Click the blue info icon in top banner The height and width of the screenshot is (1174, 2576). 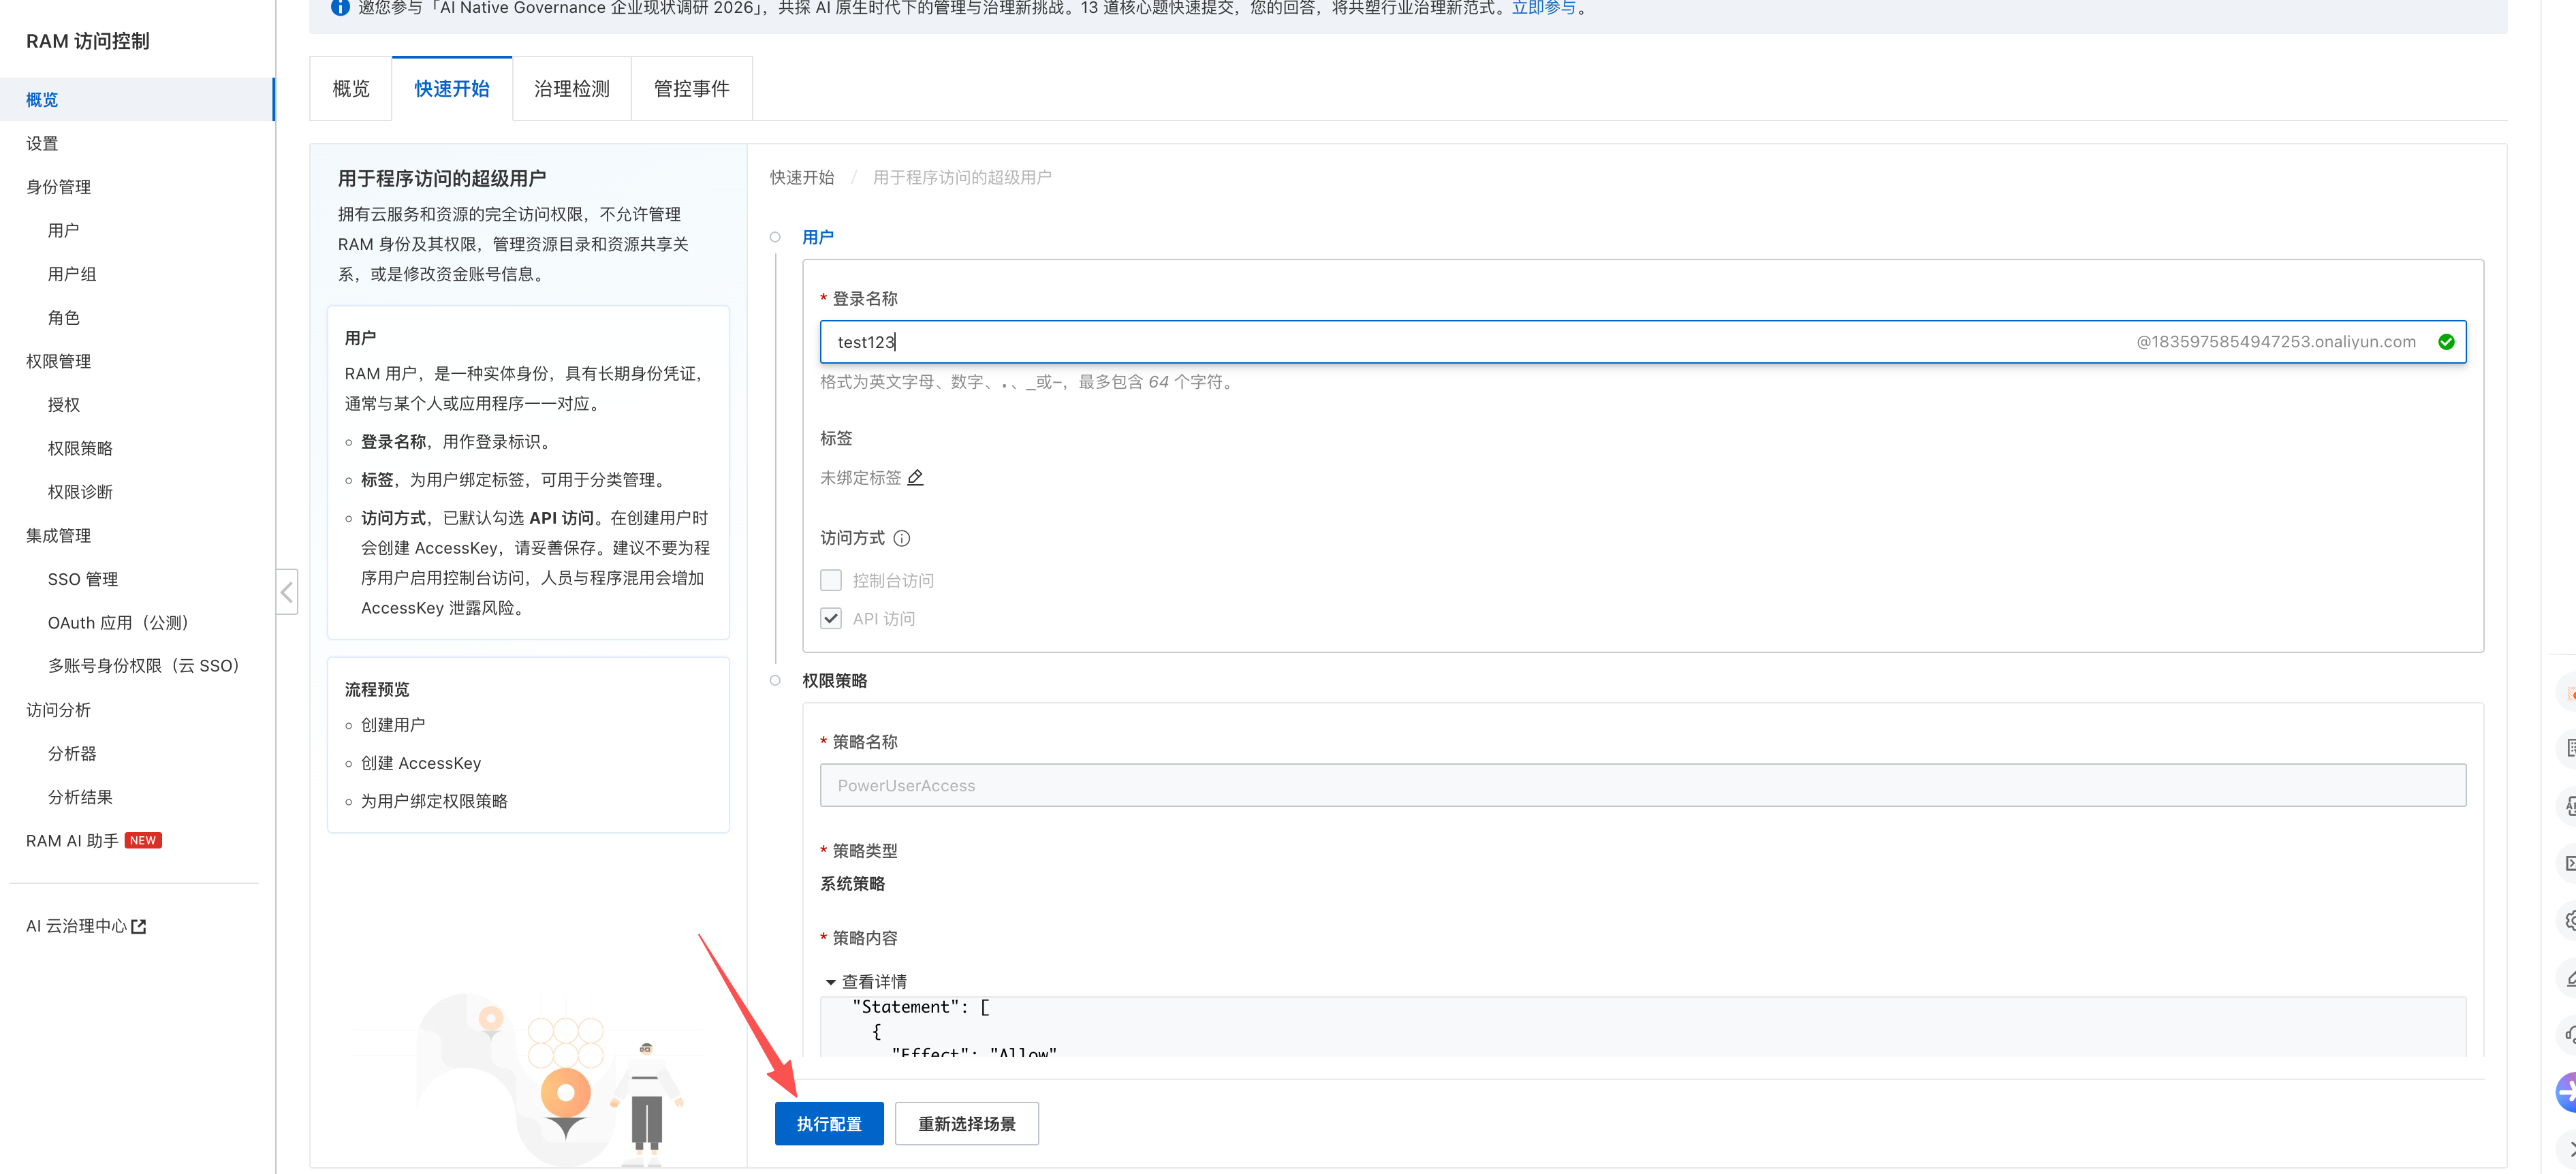click(x=340, y=8)
